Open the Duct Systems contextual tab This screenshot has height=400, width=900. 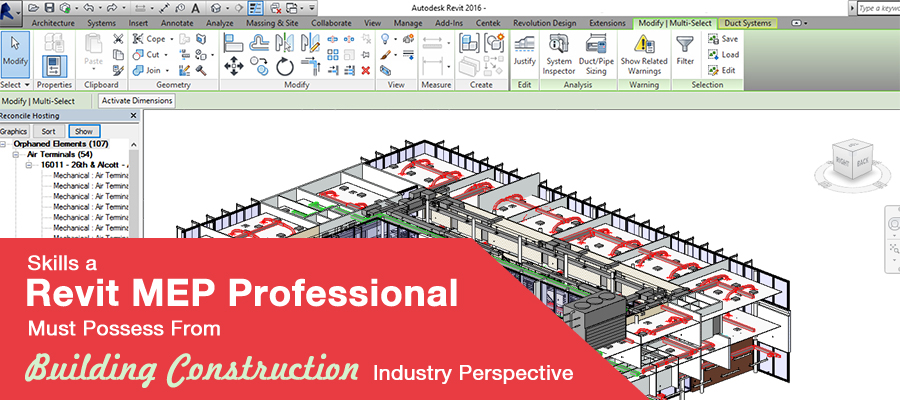(x=747, y=23)
